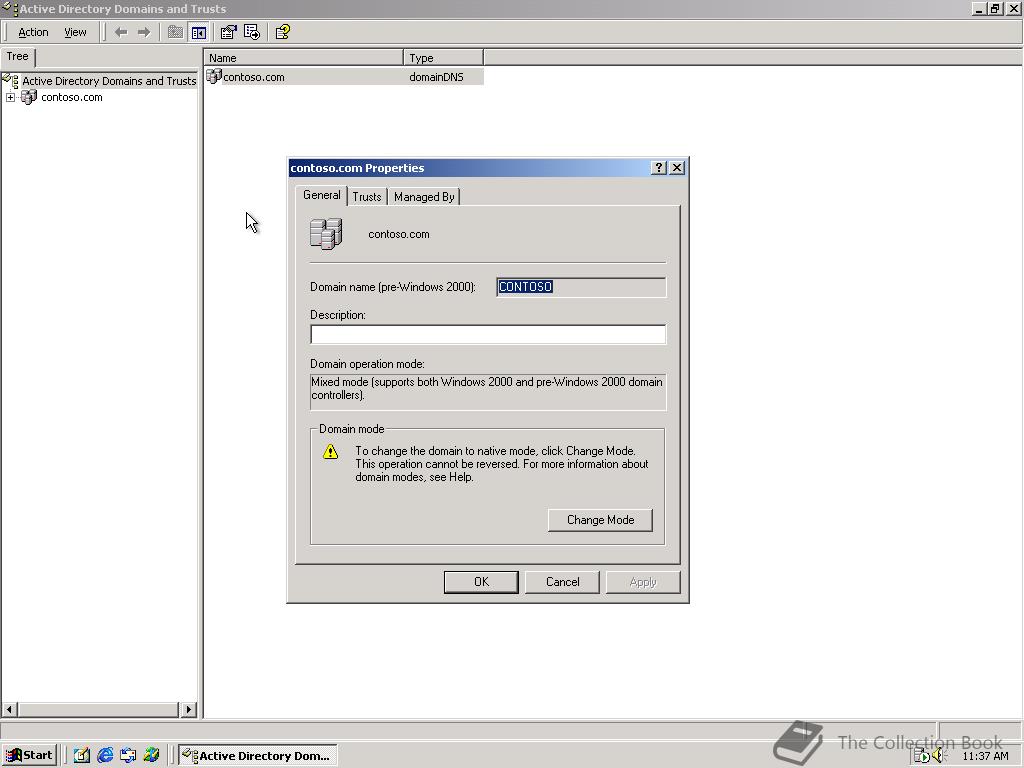Click the Type column header
The height and width of the screenshot is (768, 1024).
coord(443,58)
